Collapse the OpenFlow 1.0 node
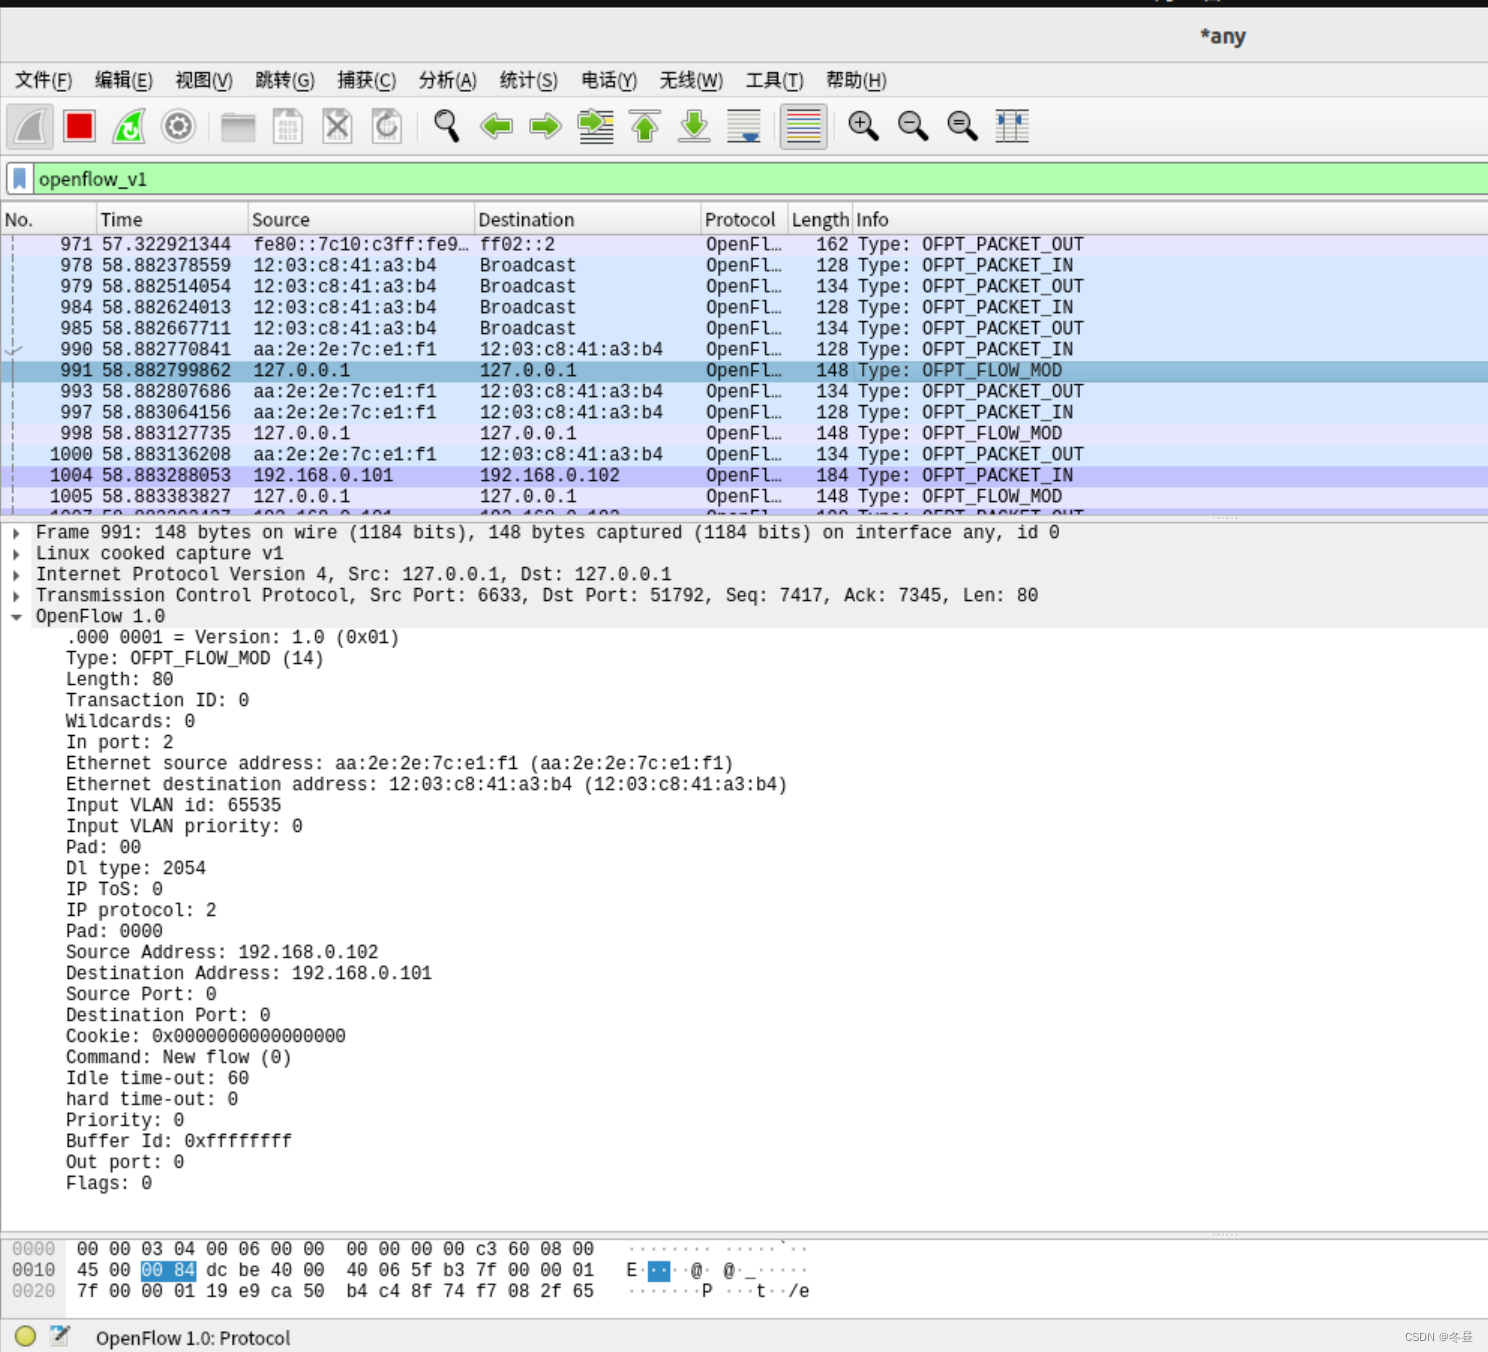This screenshot has height=1352, width=1488. click(17, 617)
